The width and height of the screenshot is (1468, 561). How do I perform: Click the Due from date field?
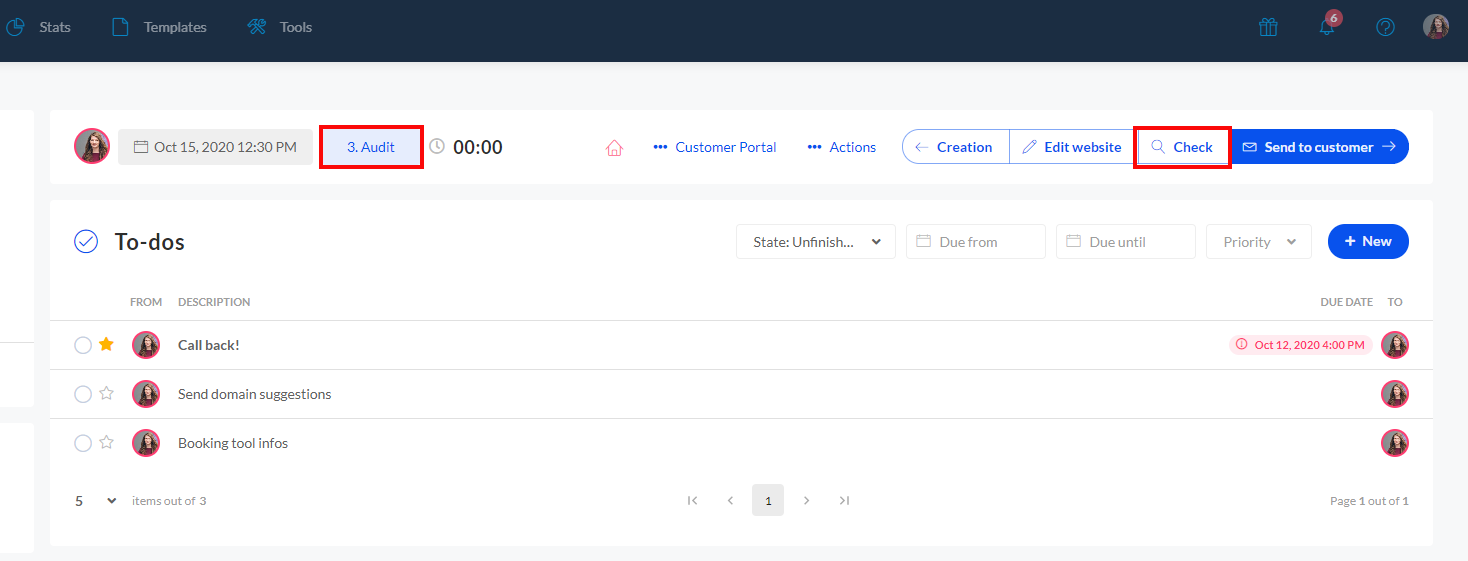(x=975, y=242)
